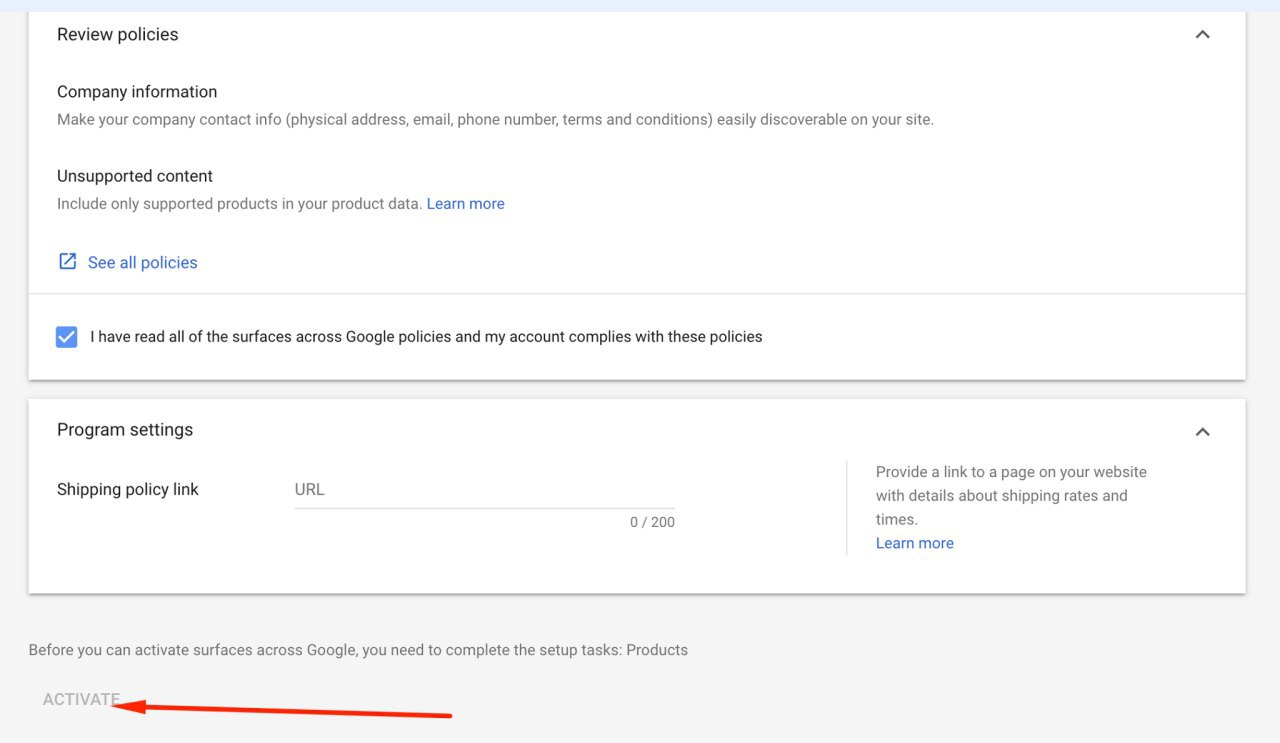Select the Unsupported content heading
This screenshot has height=743, width=1280.
(135, 176)
